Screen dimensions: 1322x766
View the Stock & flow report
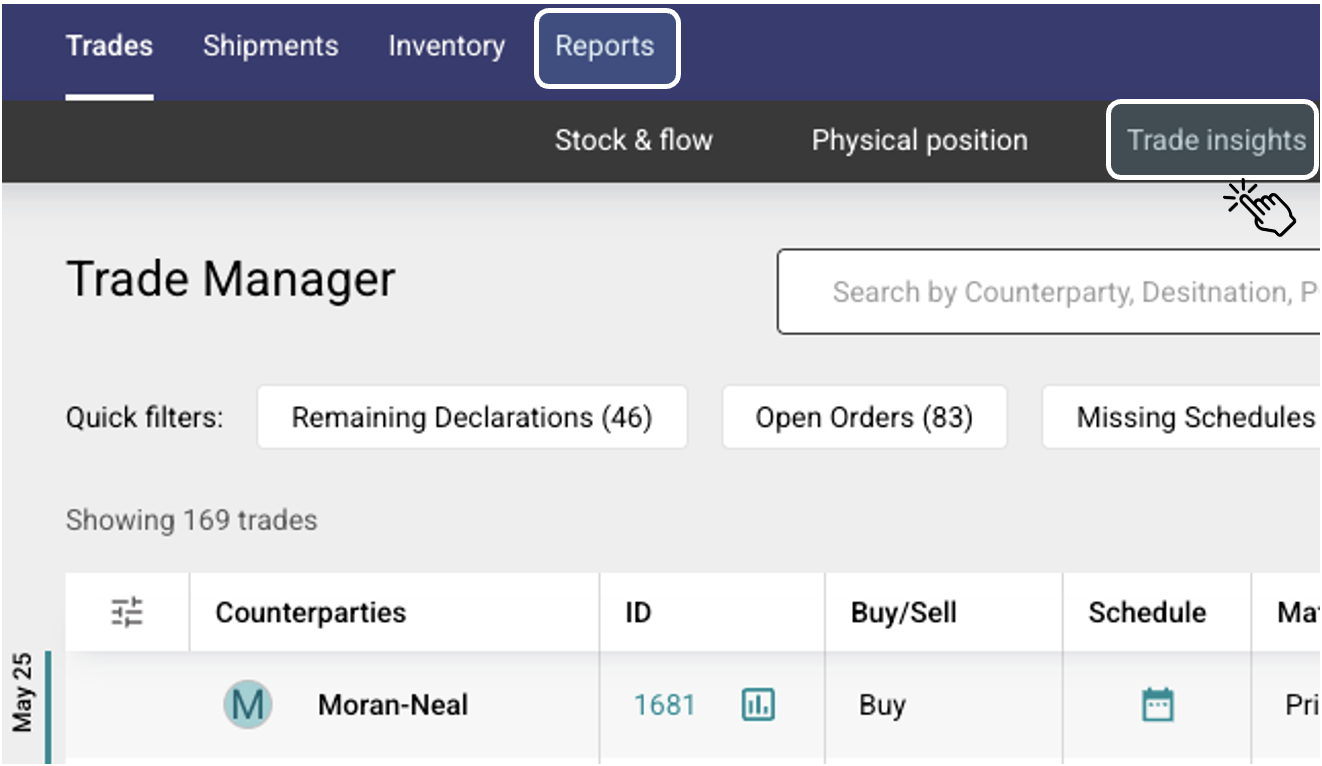click(632, 140)
